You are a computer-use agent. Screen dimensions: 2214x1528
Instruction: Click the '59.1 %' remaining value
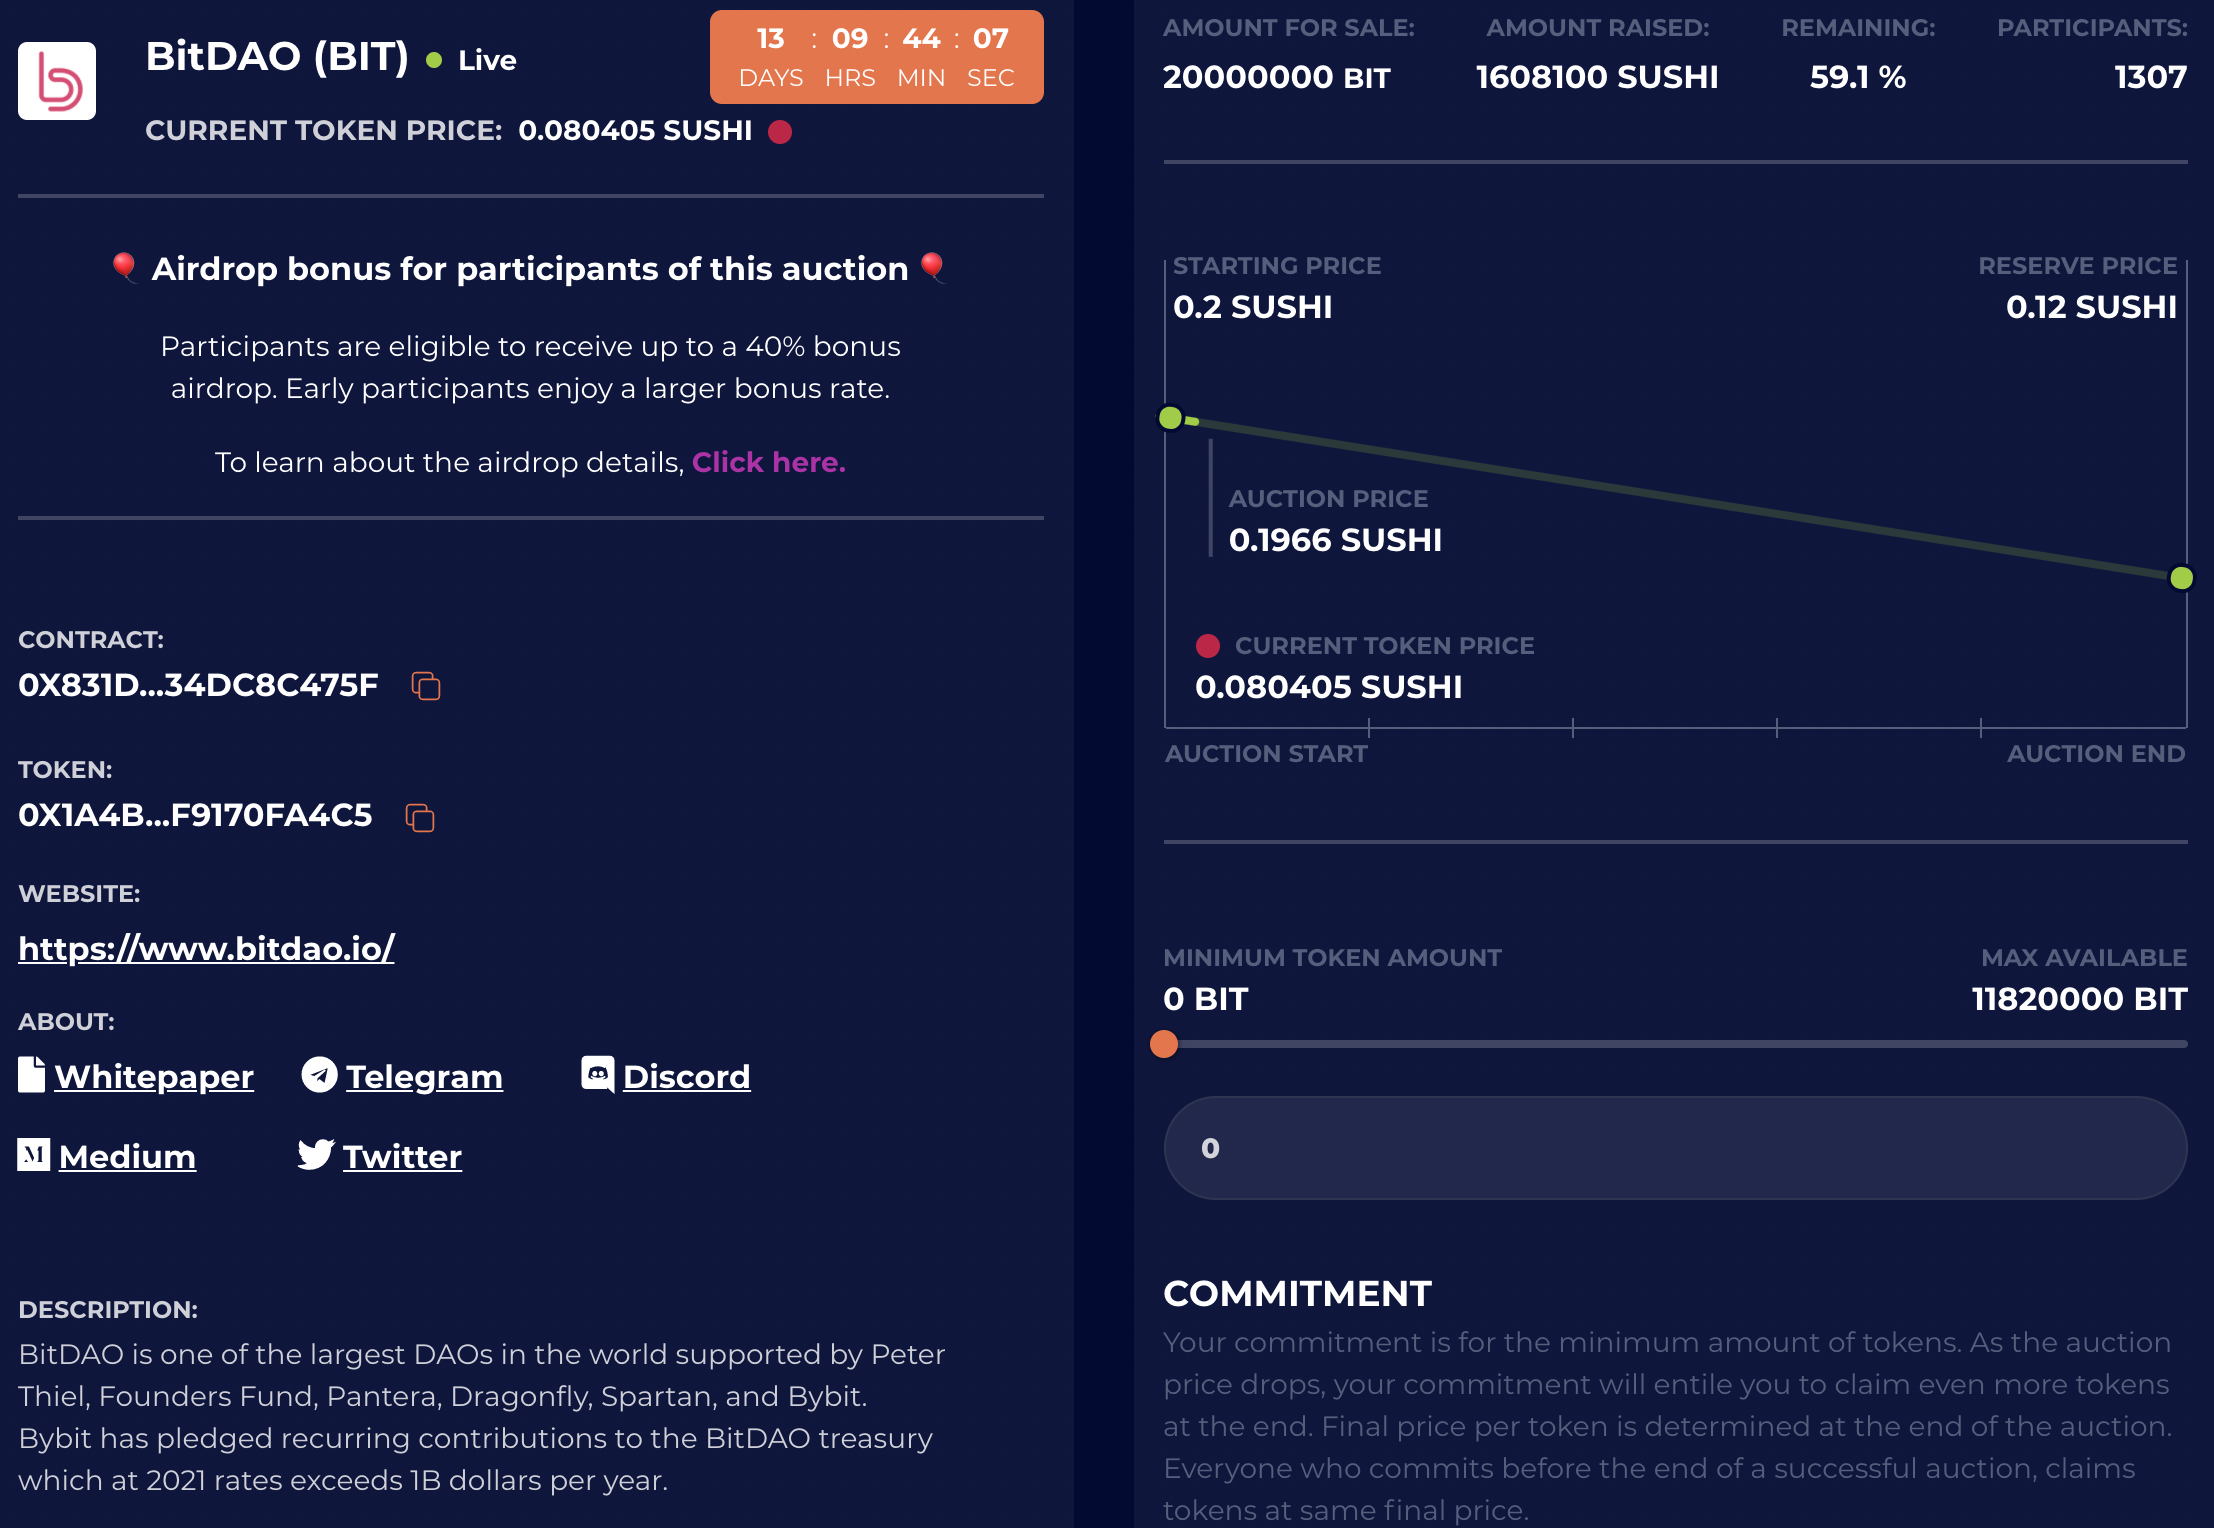click(1858, 77)
